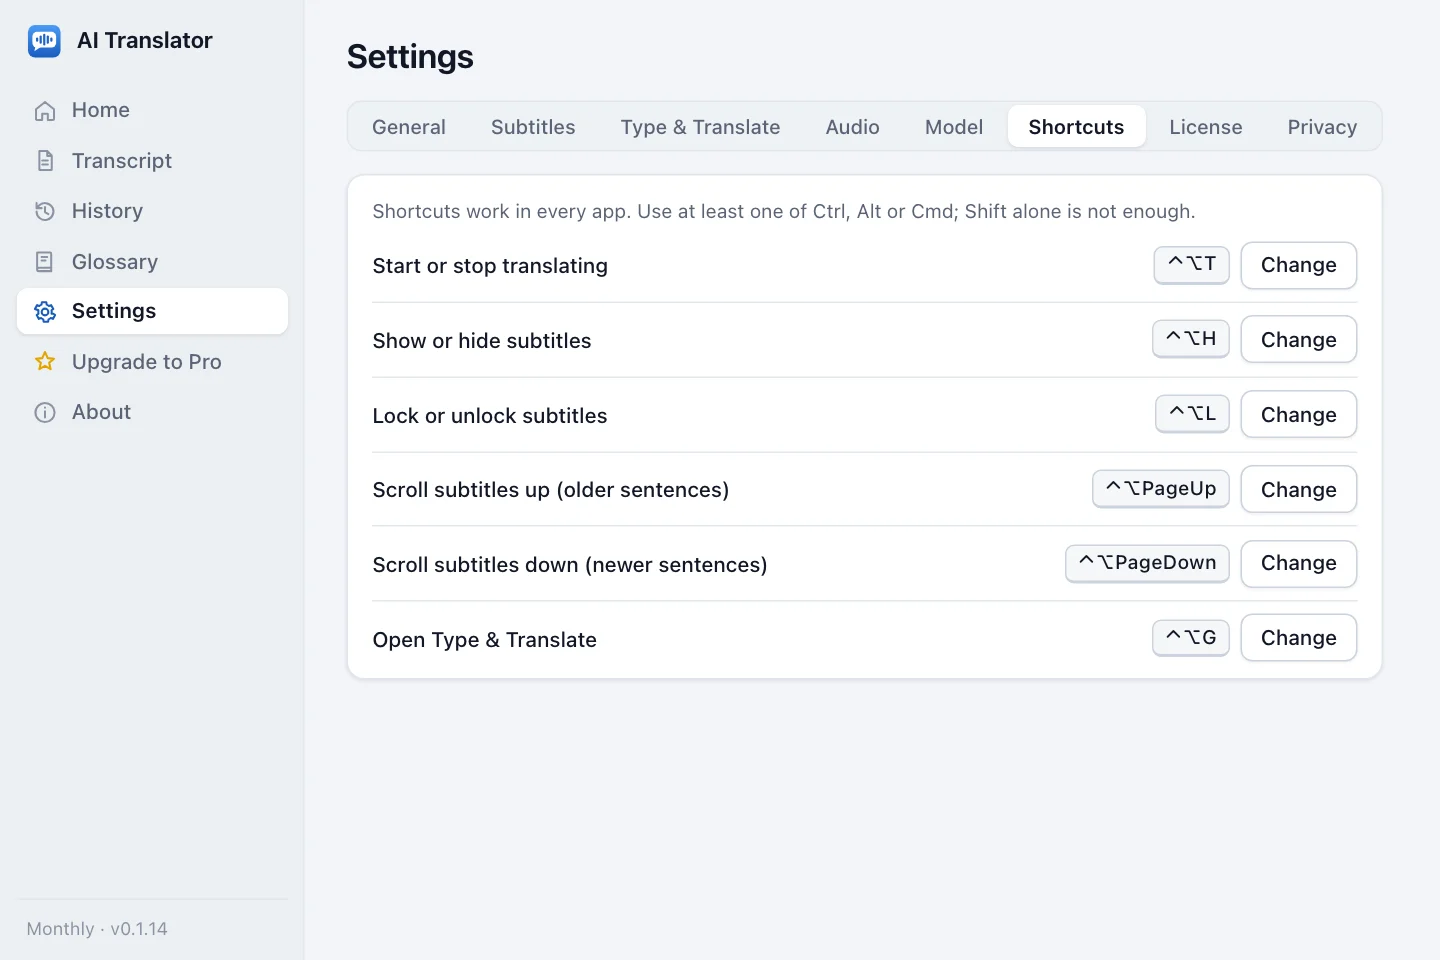Click the 'Show or hide subtitles' label
This screenshot has height=960, width=1440.
[482, 341]
